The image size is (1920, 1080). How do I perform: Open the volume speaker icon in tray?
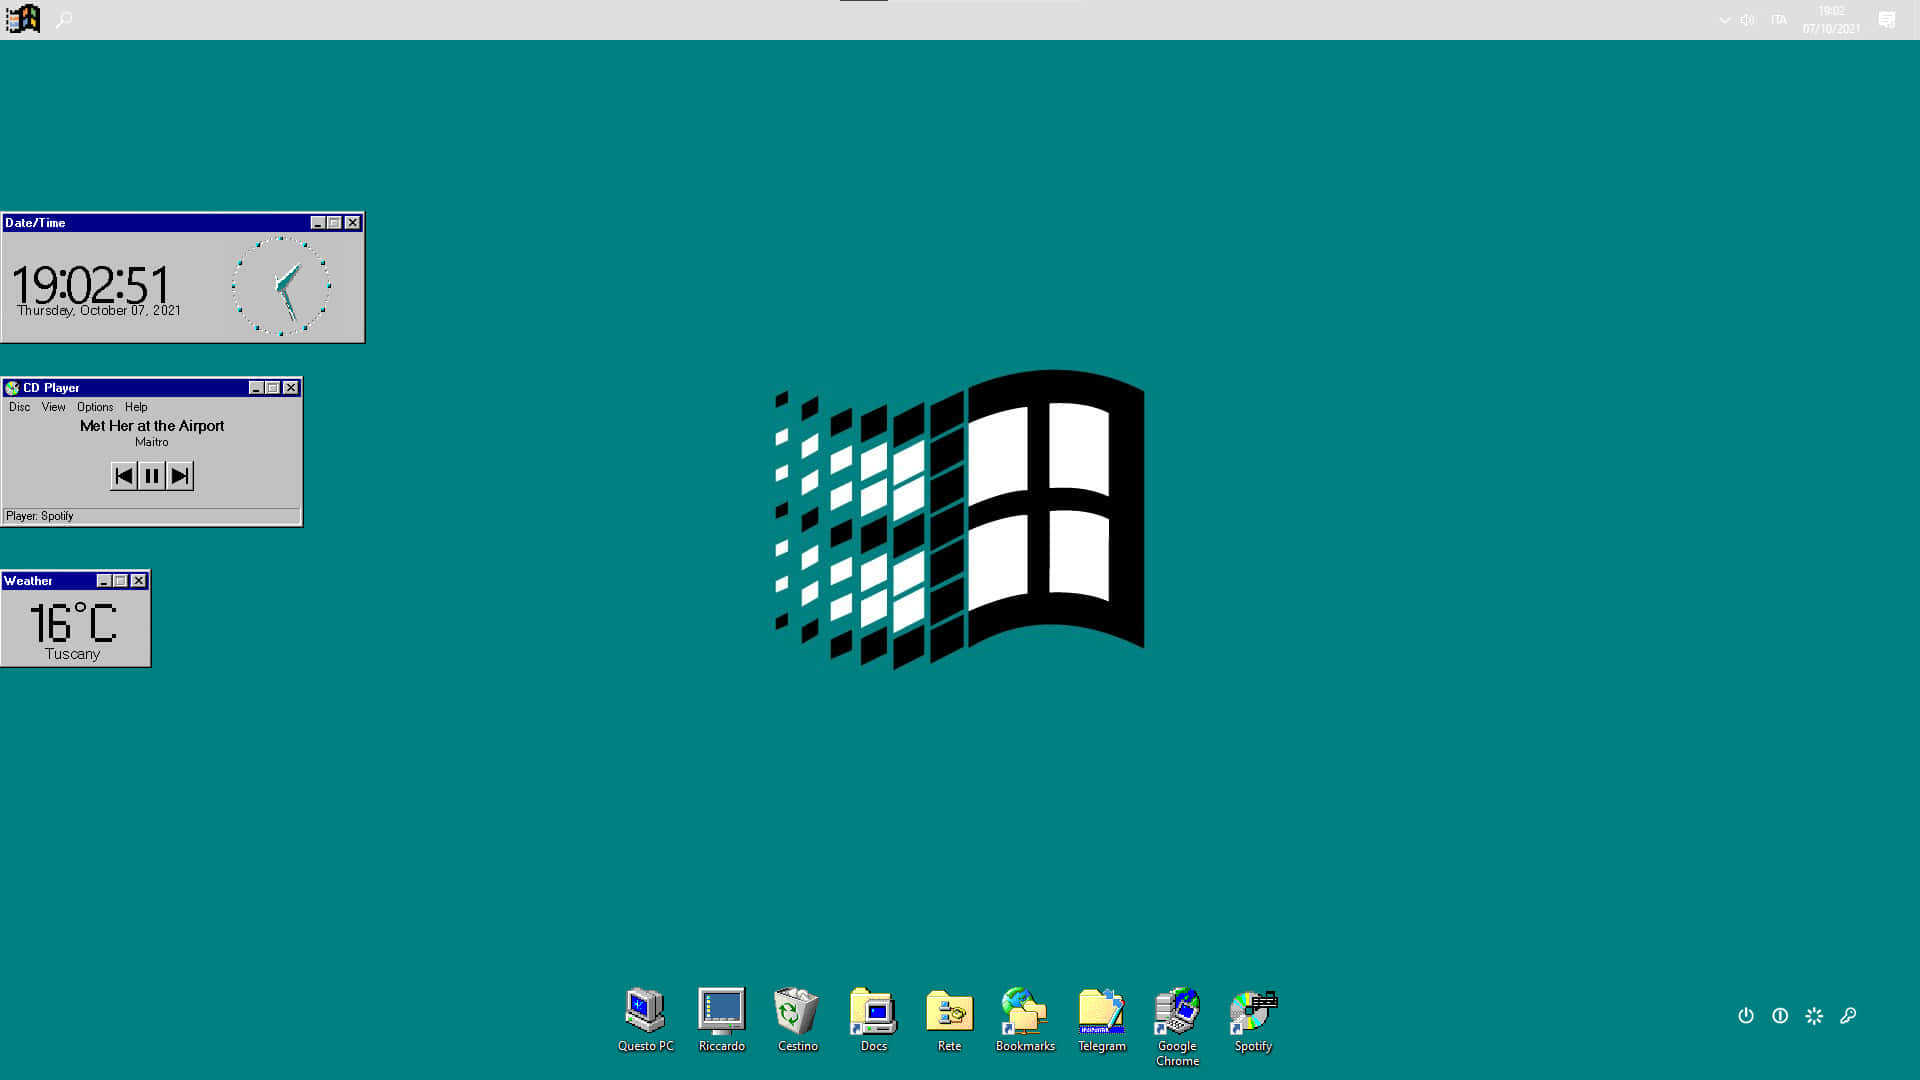click(x=1748, y=20)
